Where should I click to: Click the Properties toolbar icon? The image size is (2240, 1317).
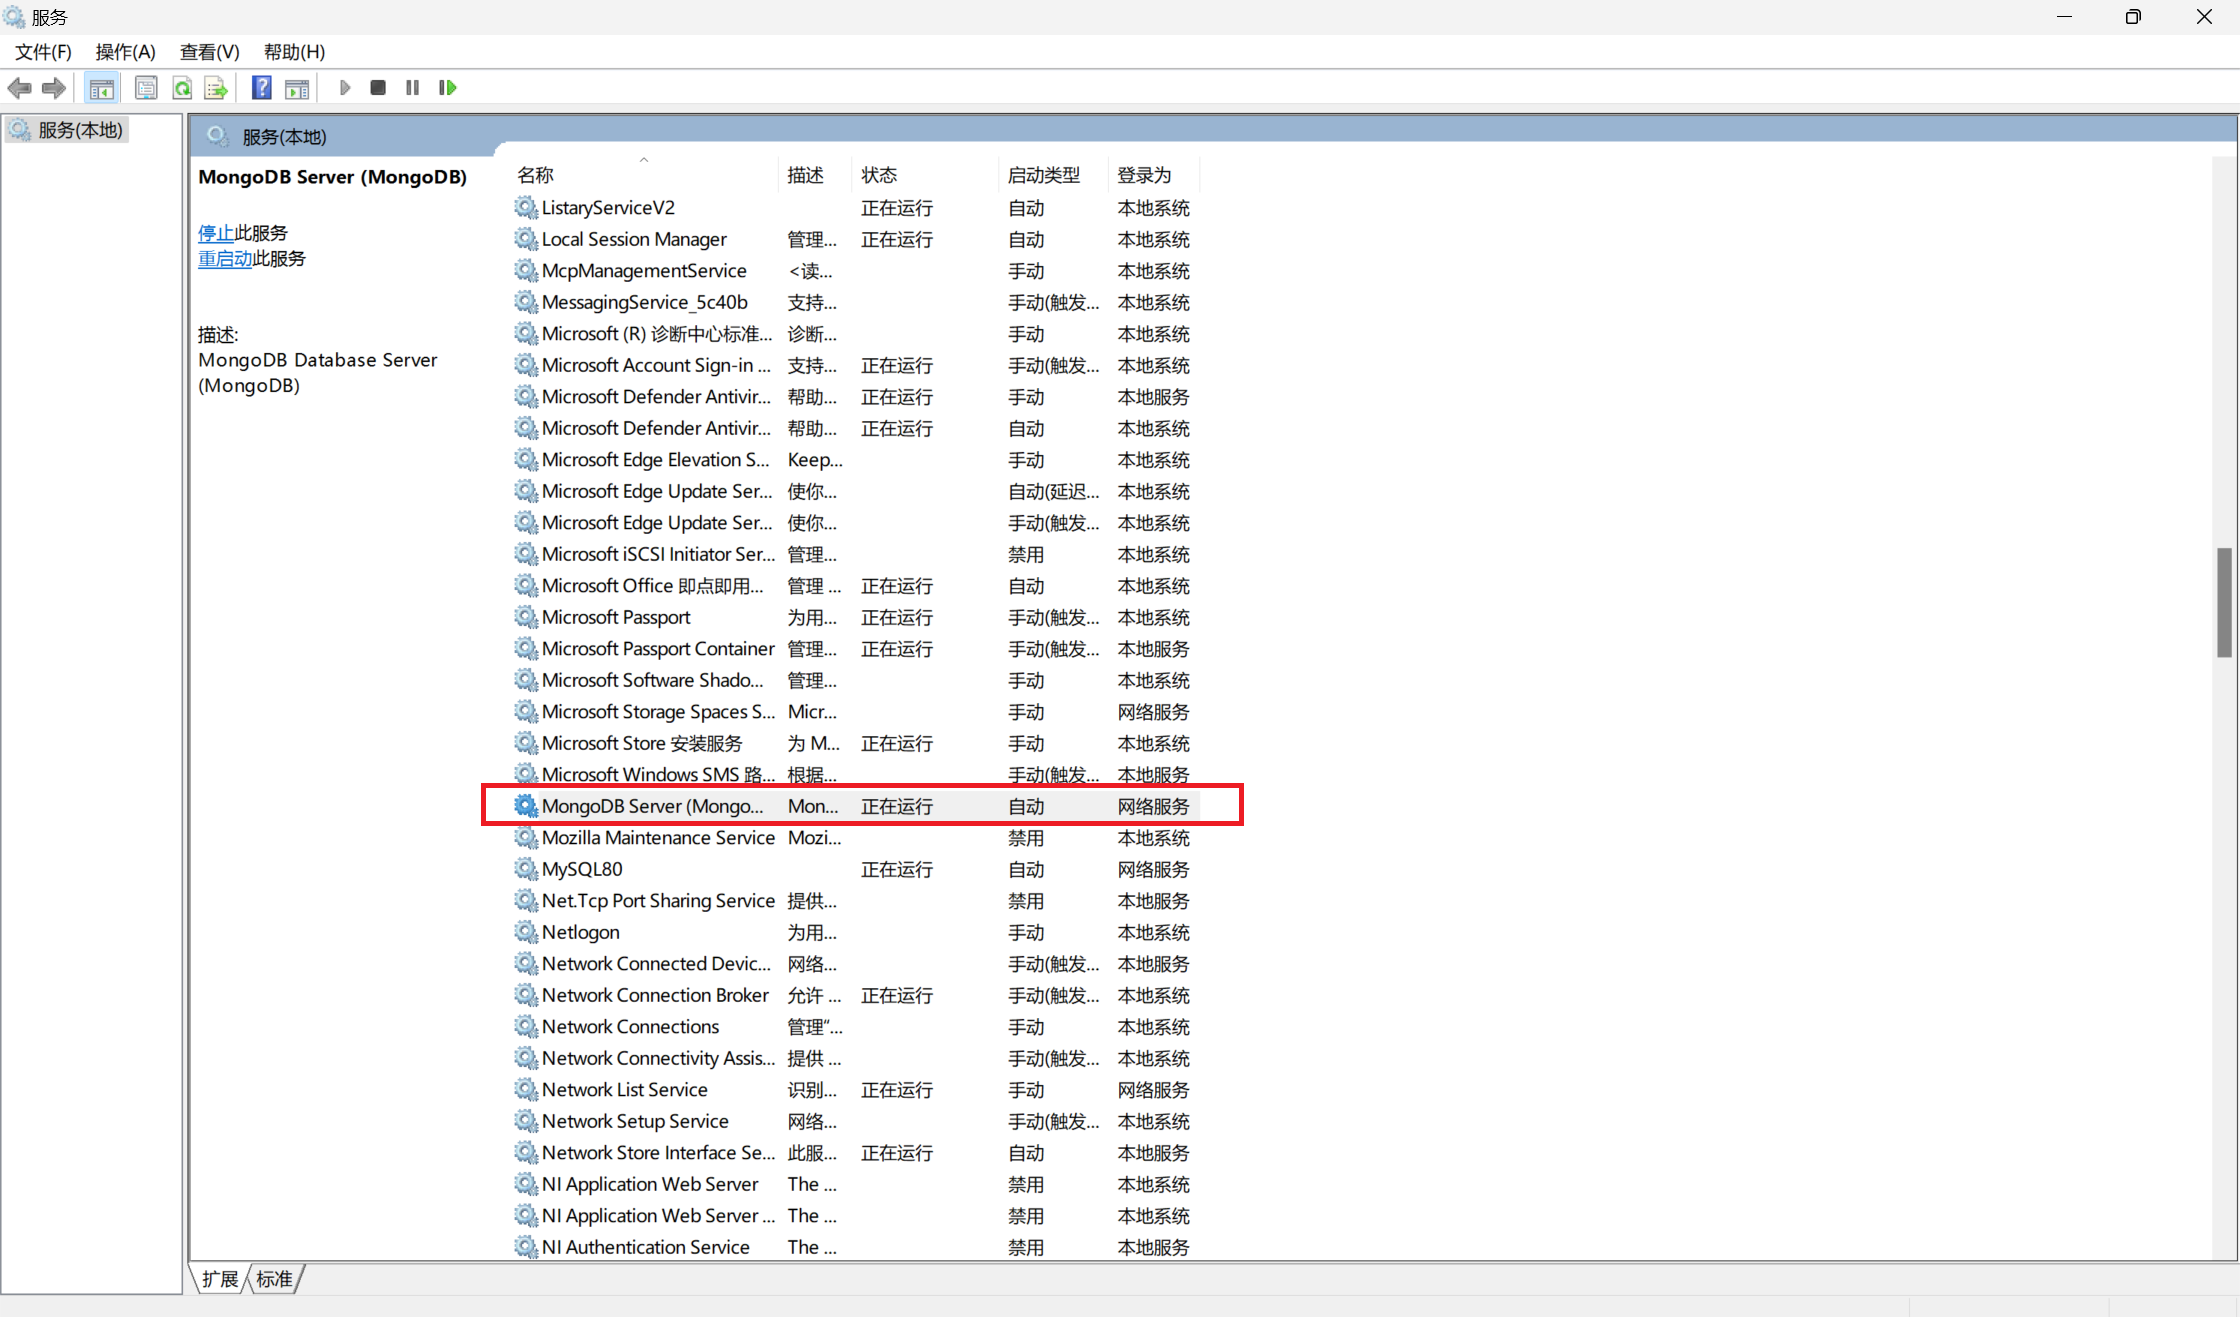click(x=146, y=88)
